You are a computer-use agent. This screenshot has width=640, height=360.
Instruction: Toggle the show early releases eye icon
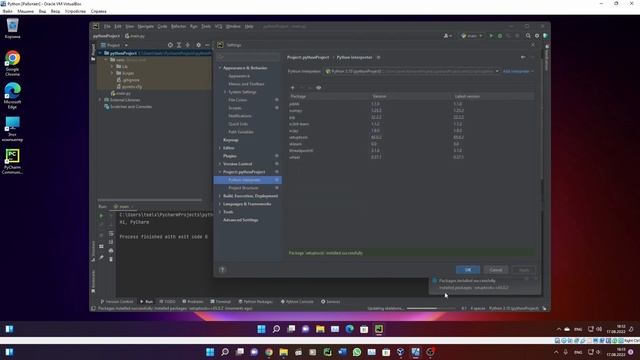[318, 87]
